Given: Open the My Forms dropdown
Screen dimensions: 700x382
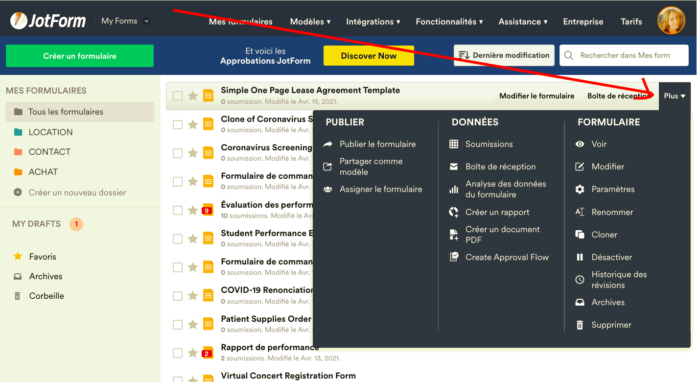Looking at the screenshot, I should 125,21.
